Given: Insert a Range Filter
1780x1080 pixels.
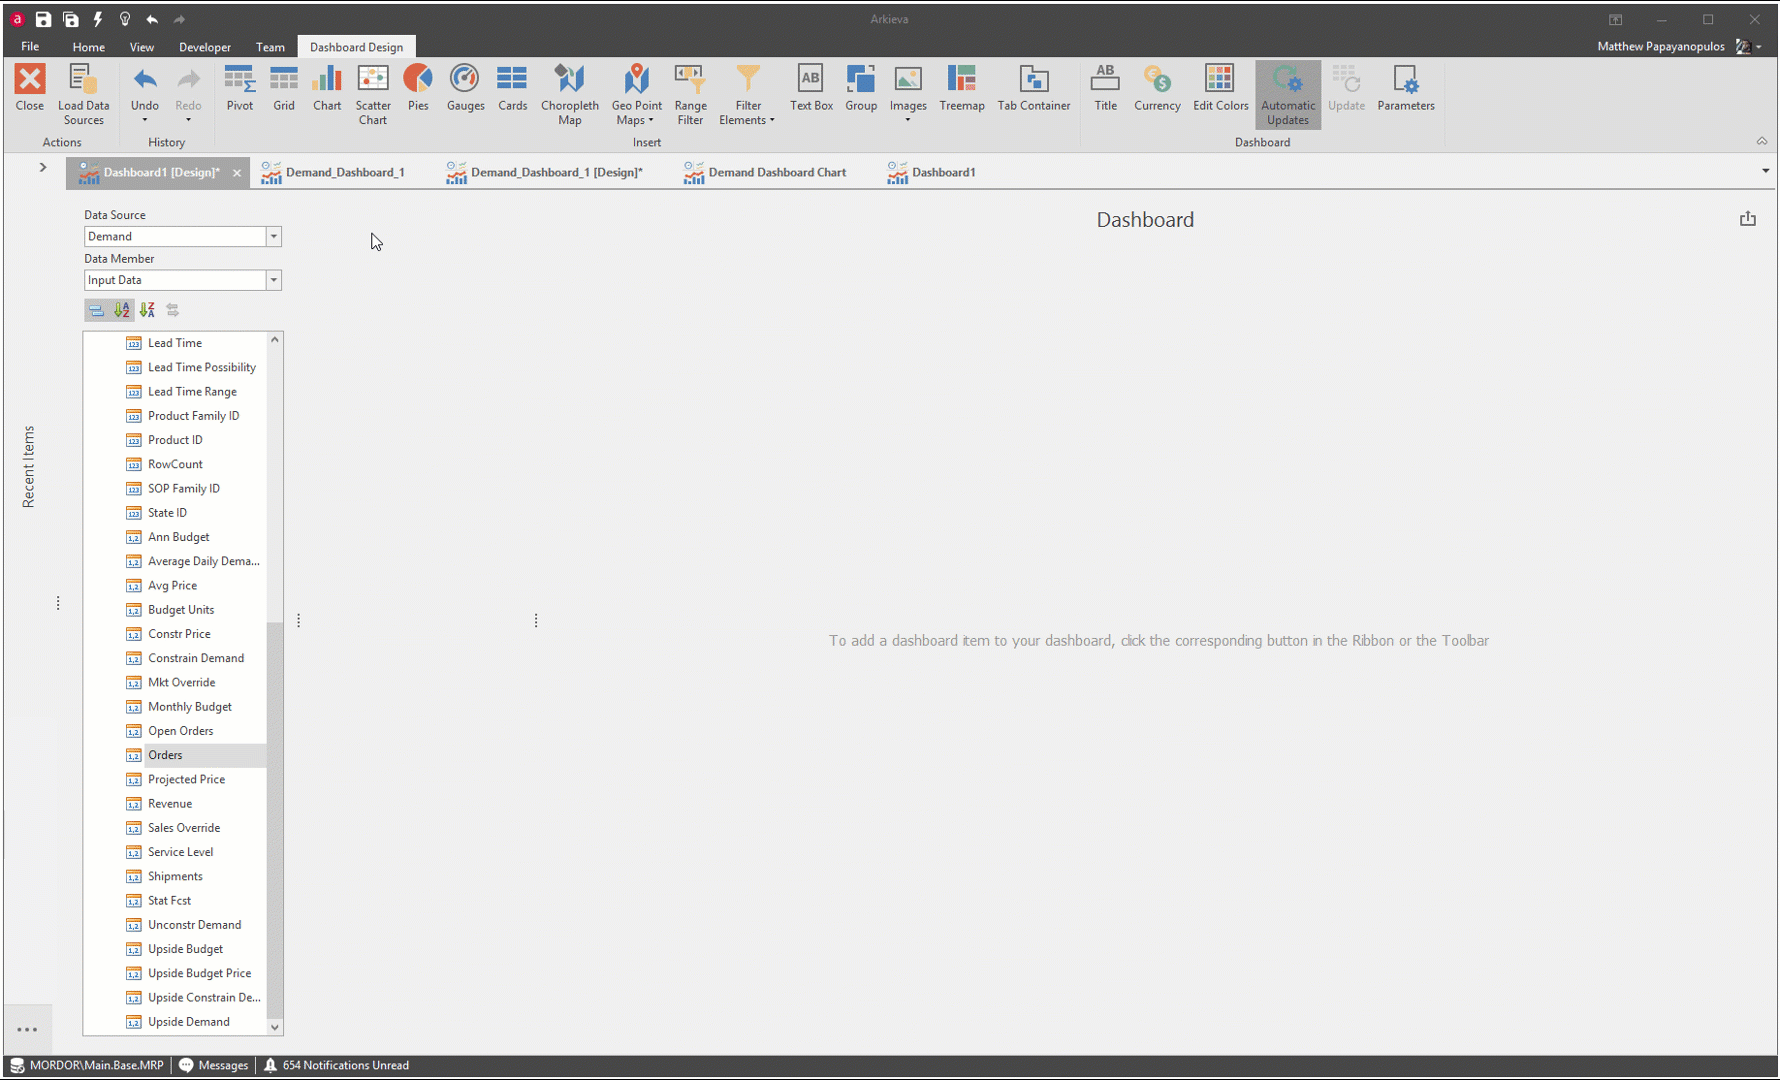Looking at the screenshot, I should (690, 95).
